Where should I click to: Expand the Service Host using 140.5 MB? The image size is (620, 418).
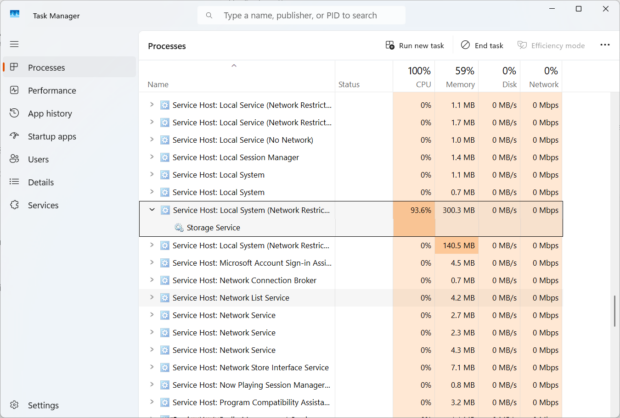(151, 245)
